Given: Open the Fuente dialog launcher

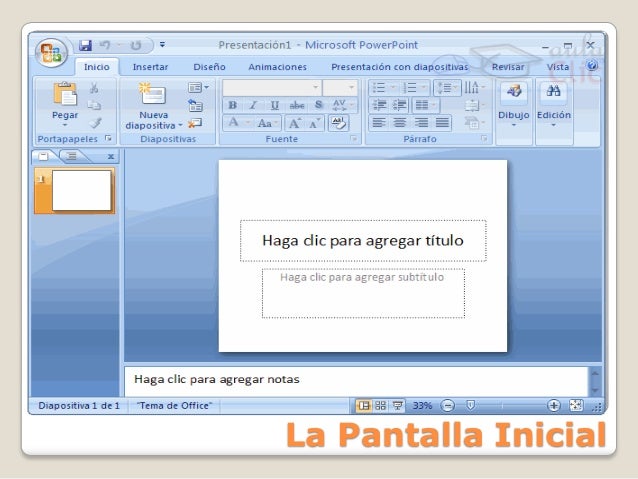Looking at the screenshot, I should [354, 139].
